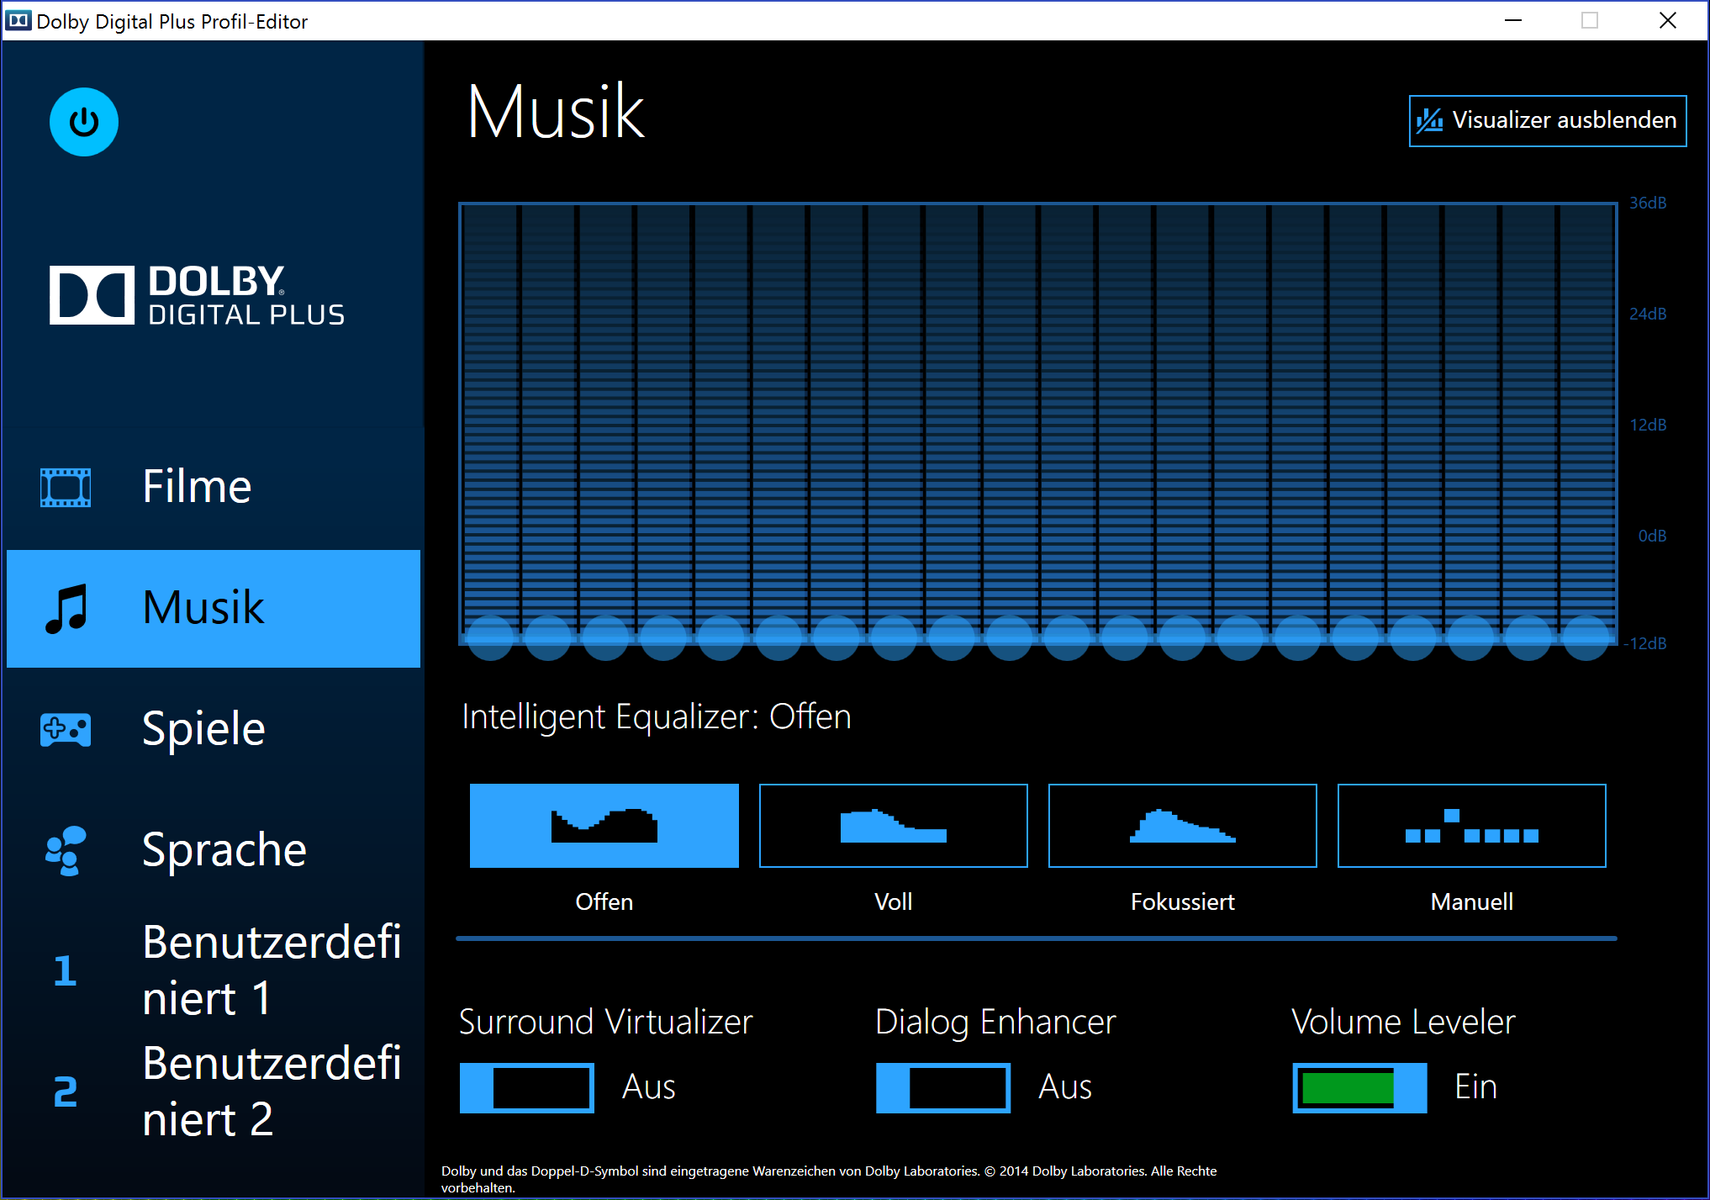Image resolution: width=1710 pixels, height=1200 pixels.
Task: Disable the Volume Leveler toggle
Action: click(1359, 1088)
